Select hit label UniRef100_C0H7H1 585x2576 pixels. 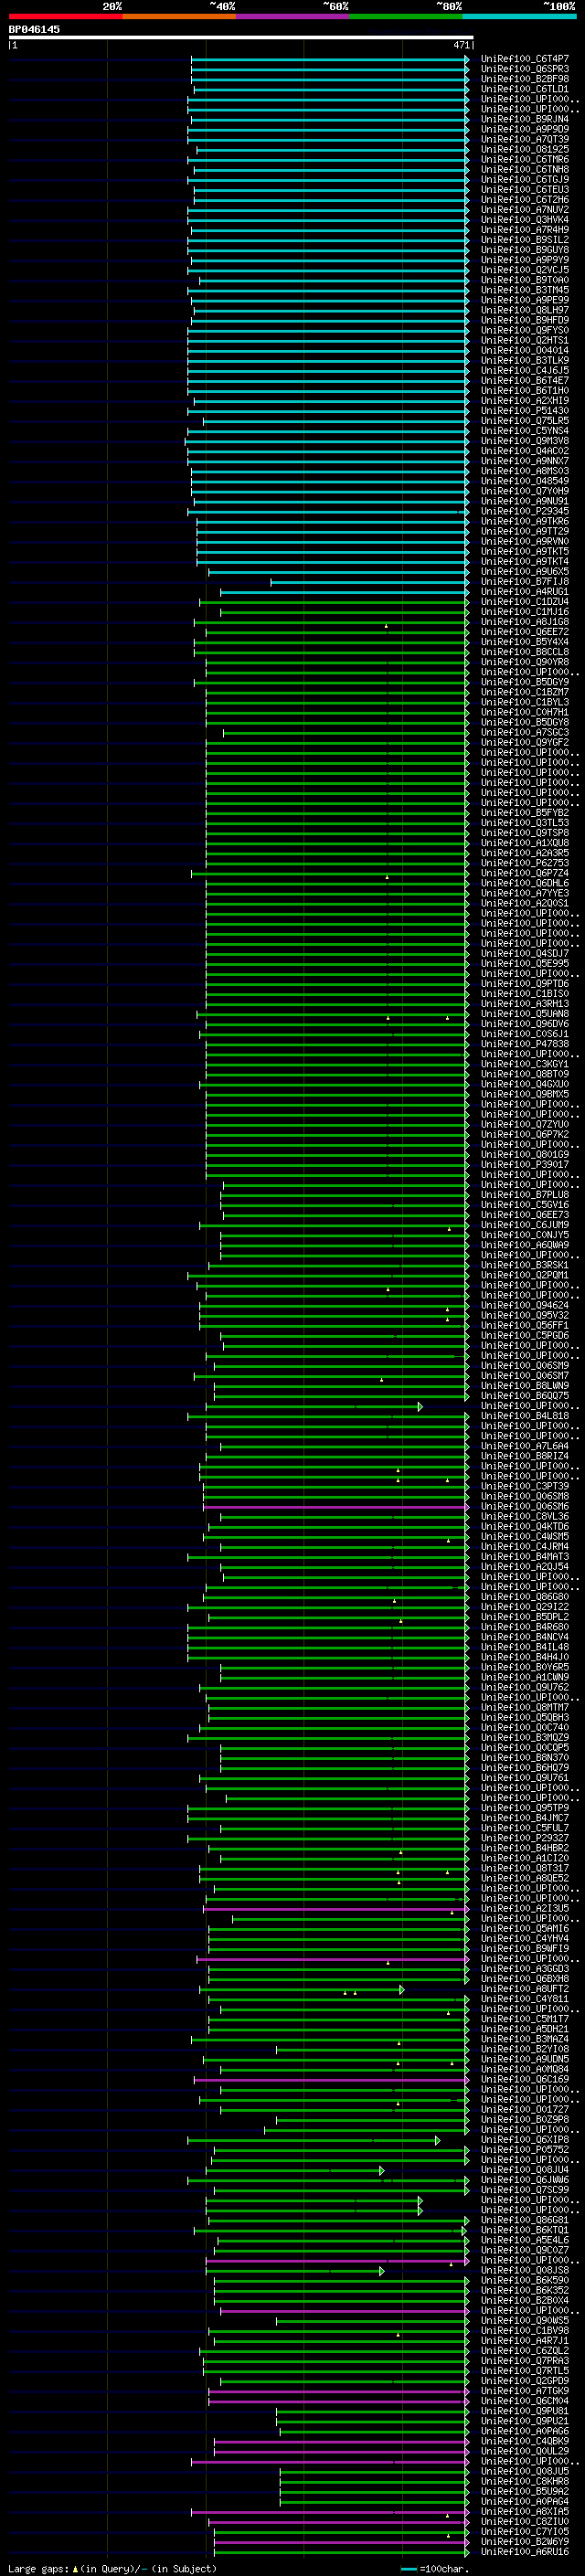click(x=525, y=712)
